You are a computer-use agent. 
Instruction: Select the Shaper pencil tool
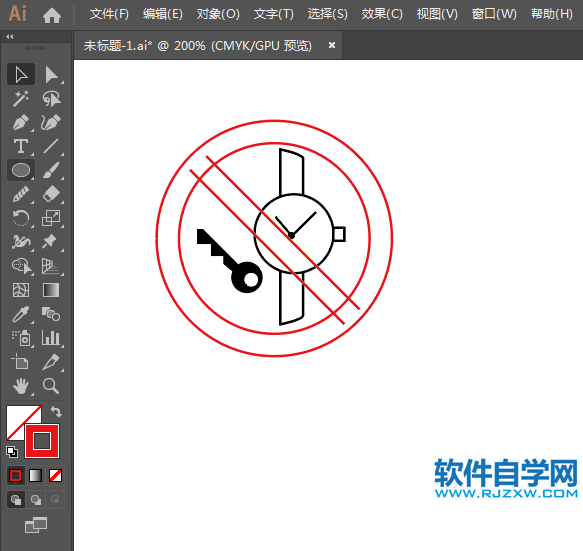21,194
